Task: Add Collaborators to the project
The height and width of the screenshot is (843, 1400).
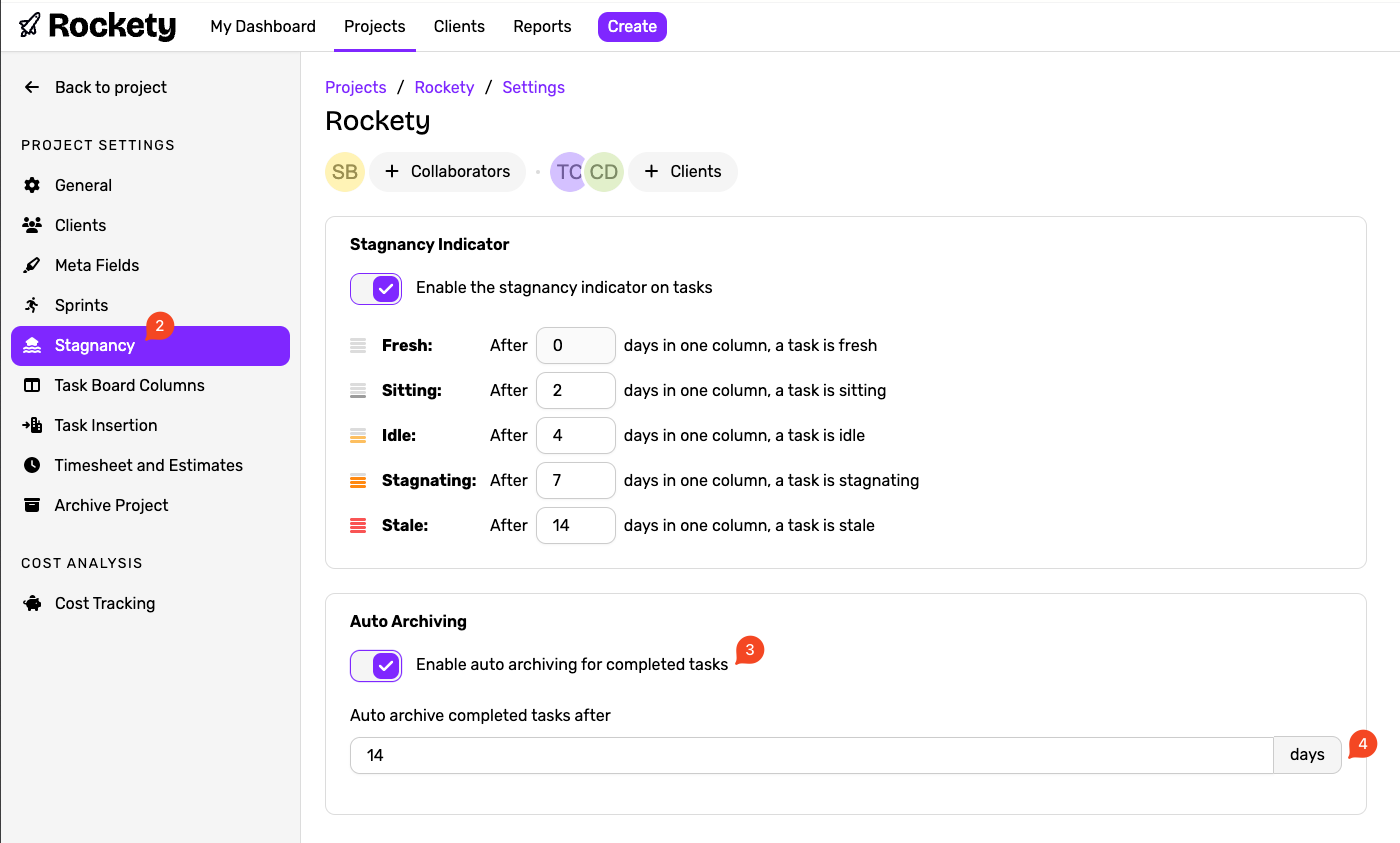Action: pos(447,172)
